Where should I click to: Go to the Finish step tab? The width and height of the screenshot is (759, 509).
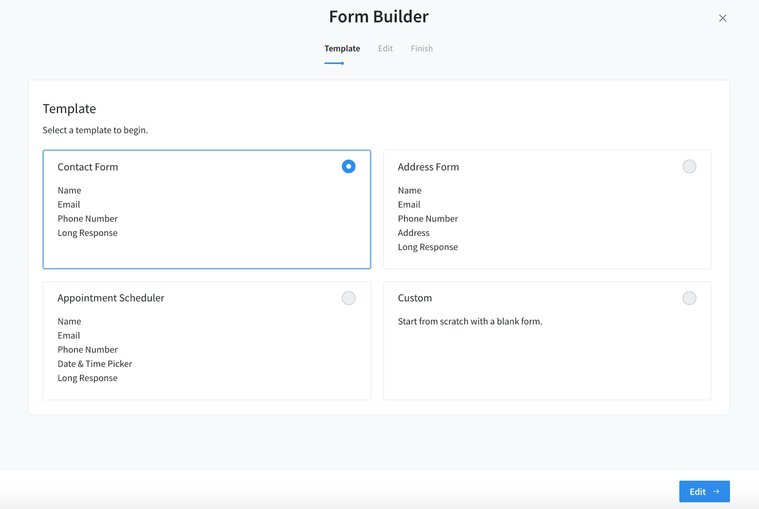(422, 48)
